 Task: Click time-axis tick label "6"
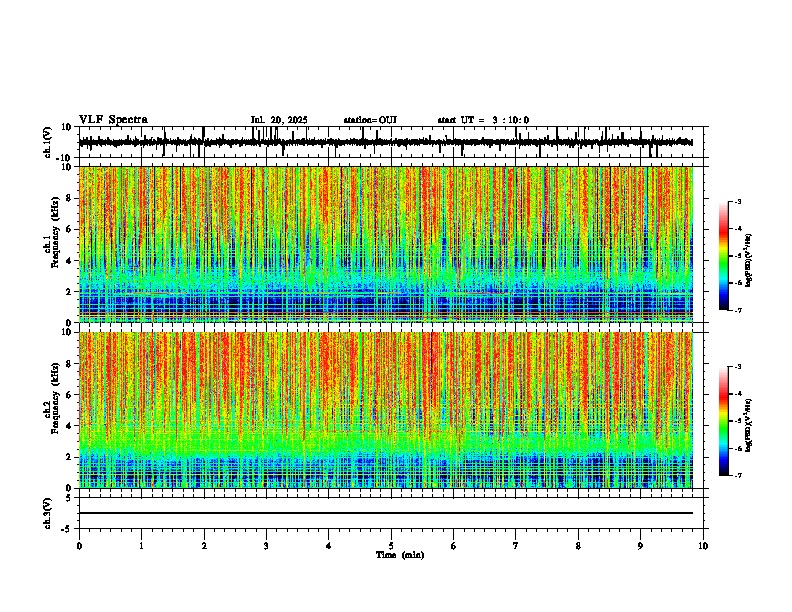454,546
